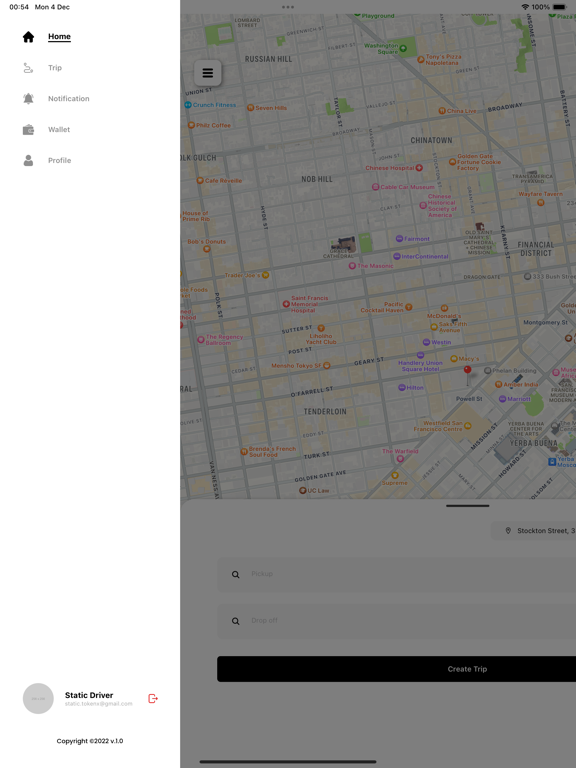Open the Profile menu item
The width and height of the screenshot is (576, 768).
[59, 160]
